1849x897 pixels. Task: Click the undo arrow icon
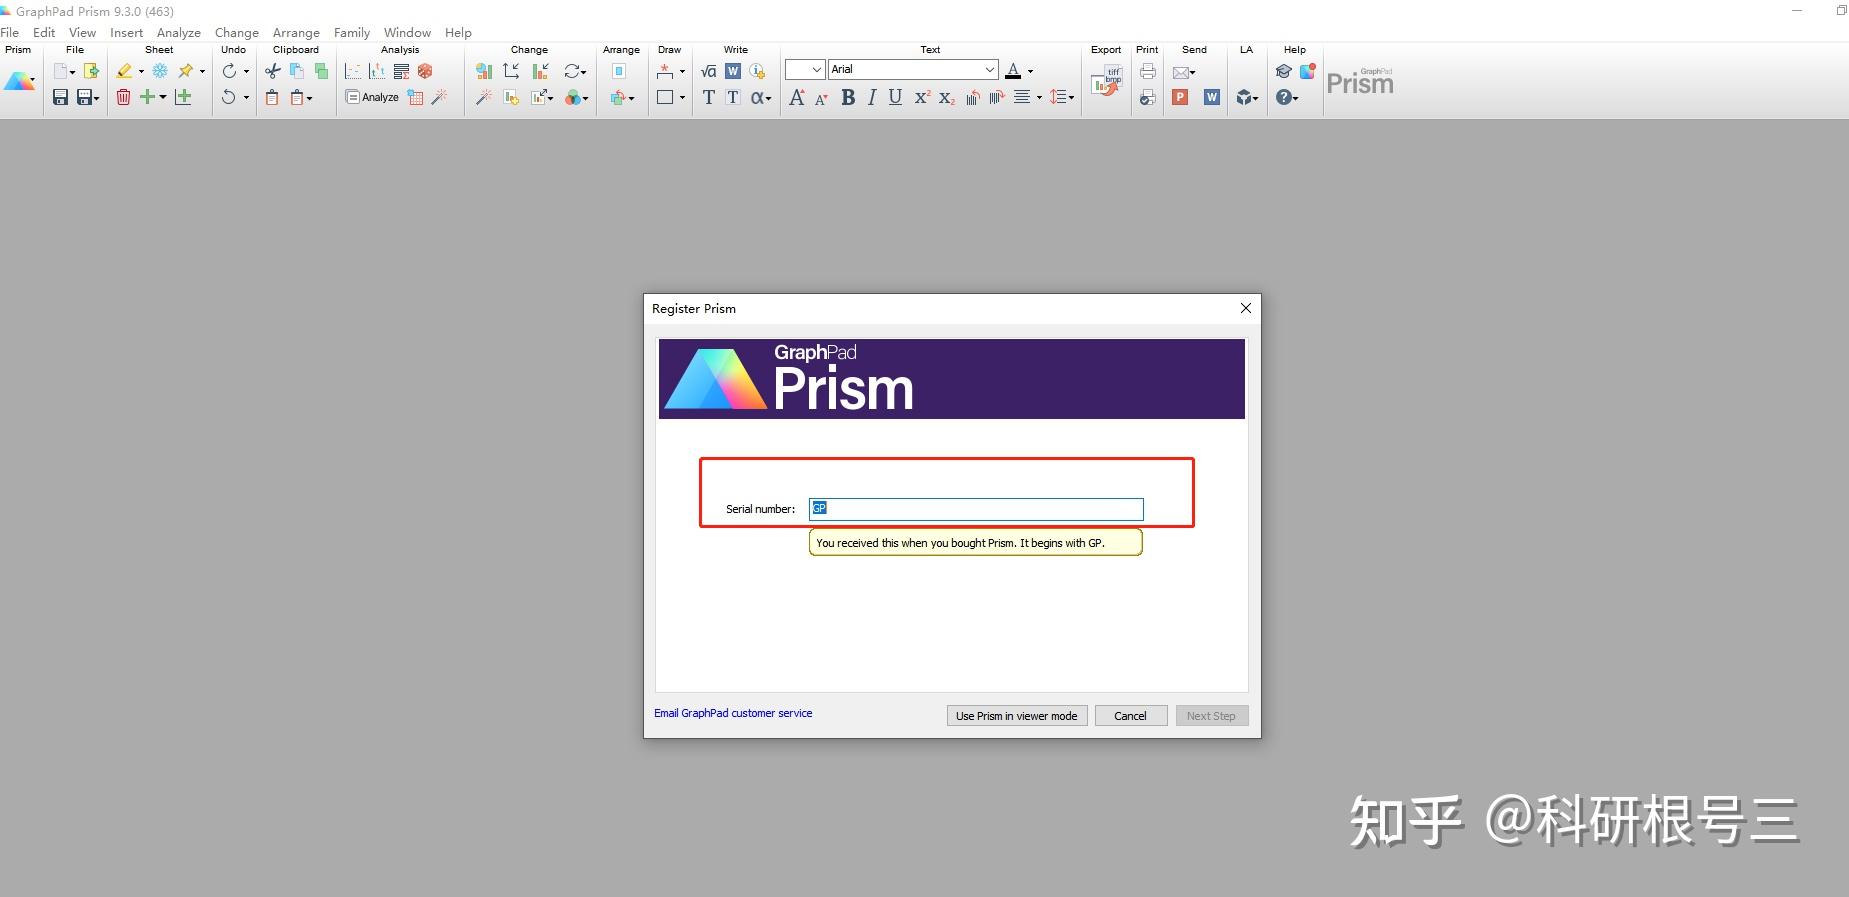[x=228, y=97]
